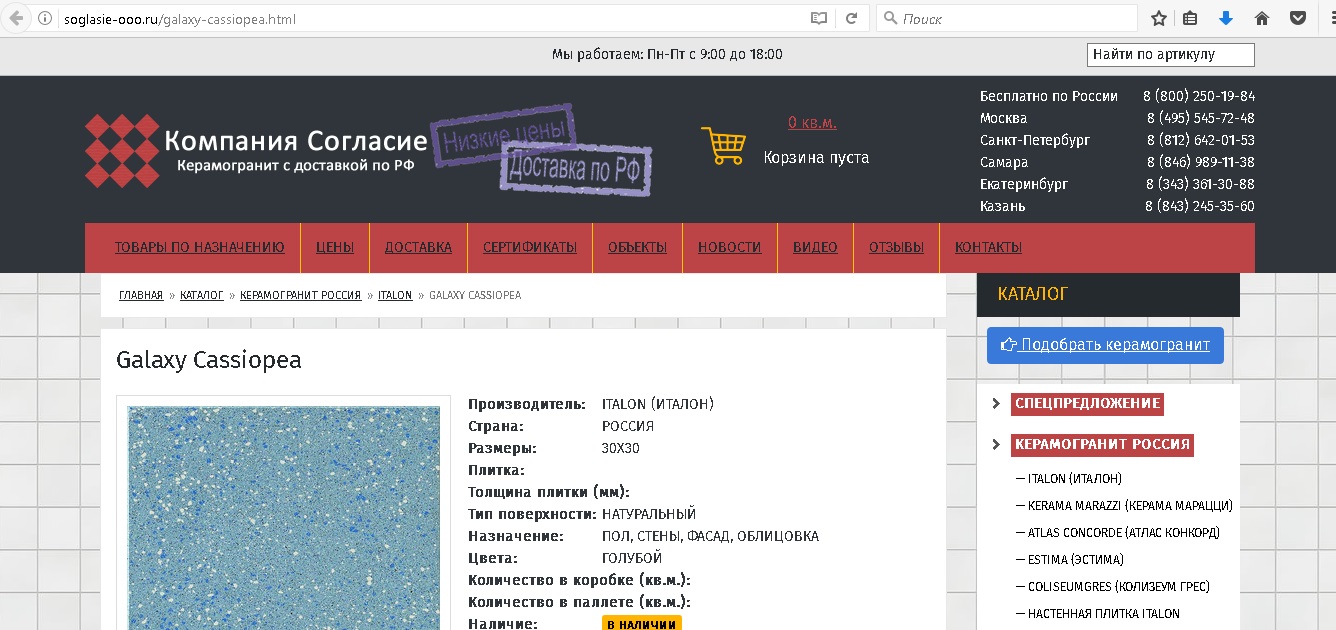The image size is (1336, 630).
Task: Open the Сертификаты menu item
Action: coord(530,247)
